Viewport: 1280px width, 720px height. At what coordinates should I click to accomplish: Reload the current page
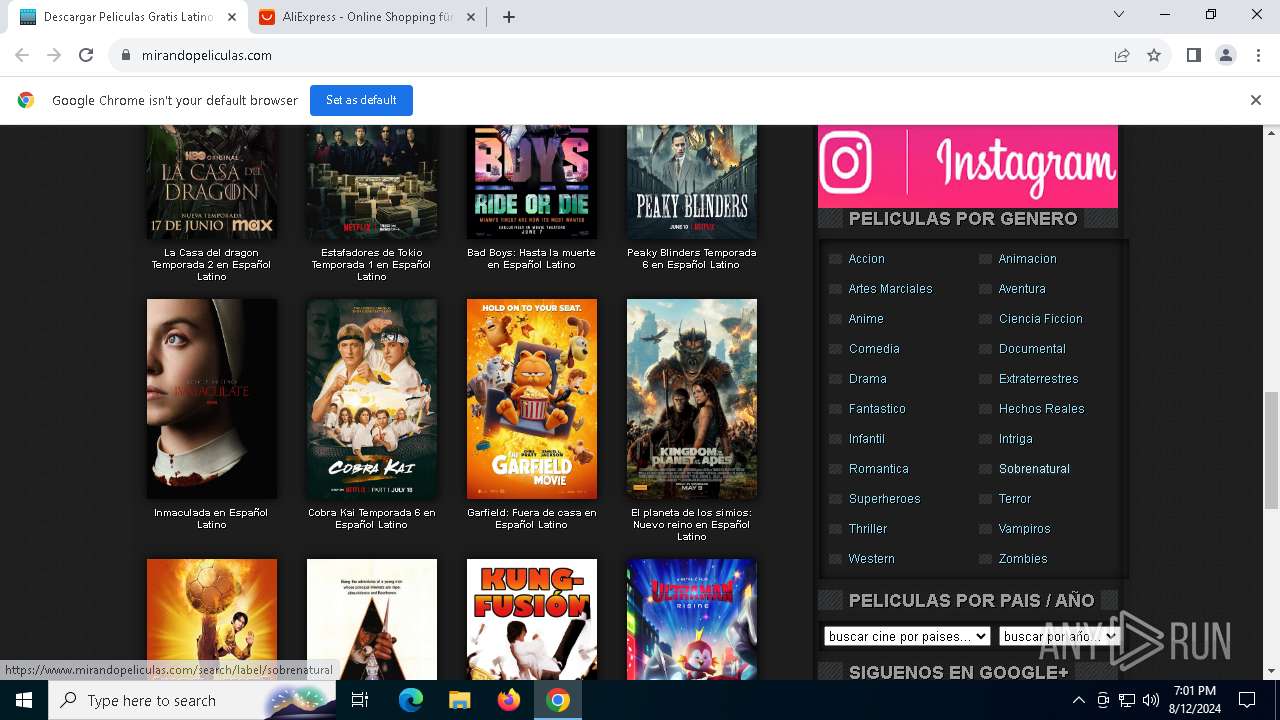86,56
